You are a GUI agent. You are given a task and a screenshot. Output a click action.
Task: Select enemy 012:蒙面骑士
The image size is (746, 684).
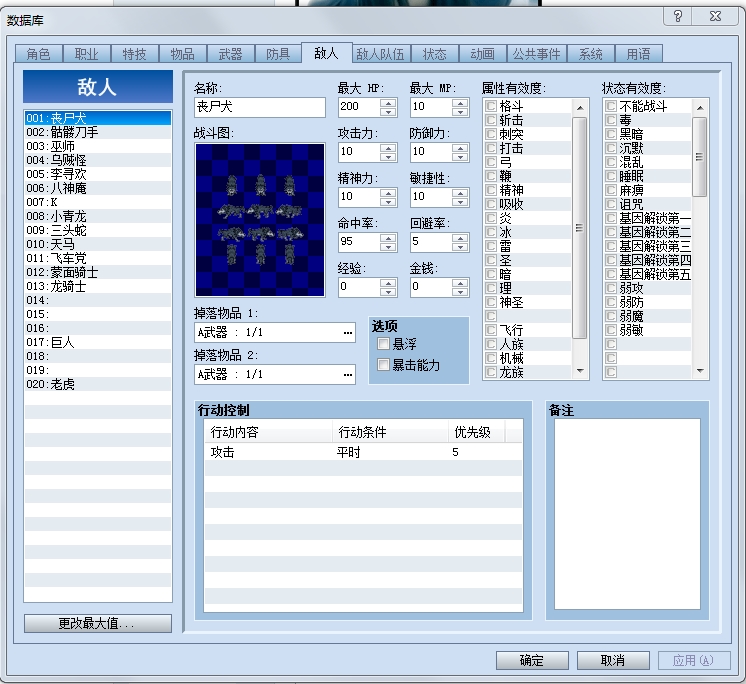[x=98, y=272]
